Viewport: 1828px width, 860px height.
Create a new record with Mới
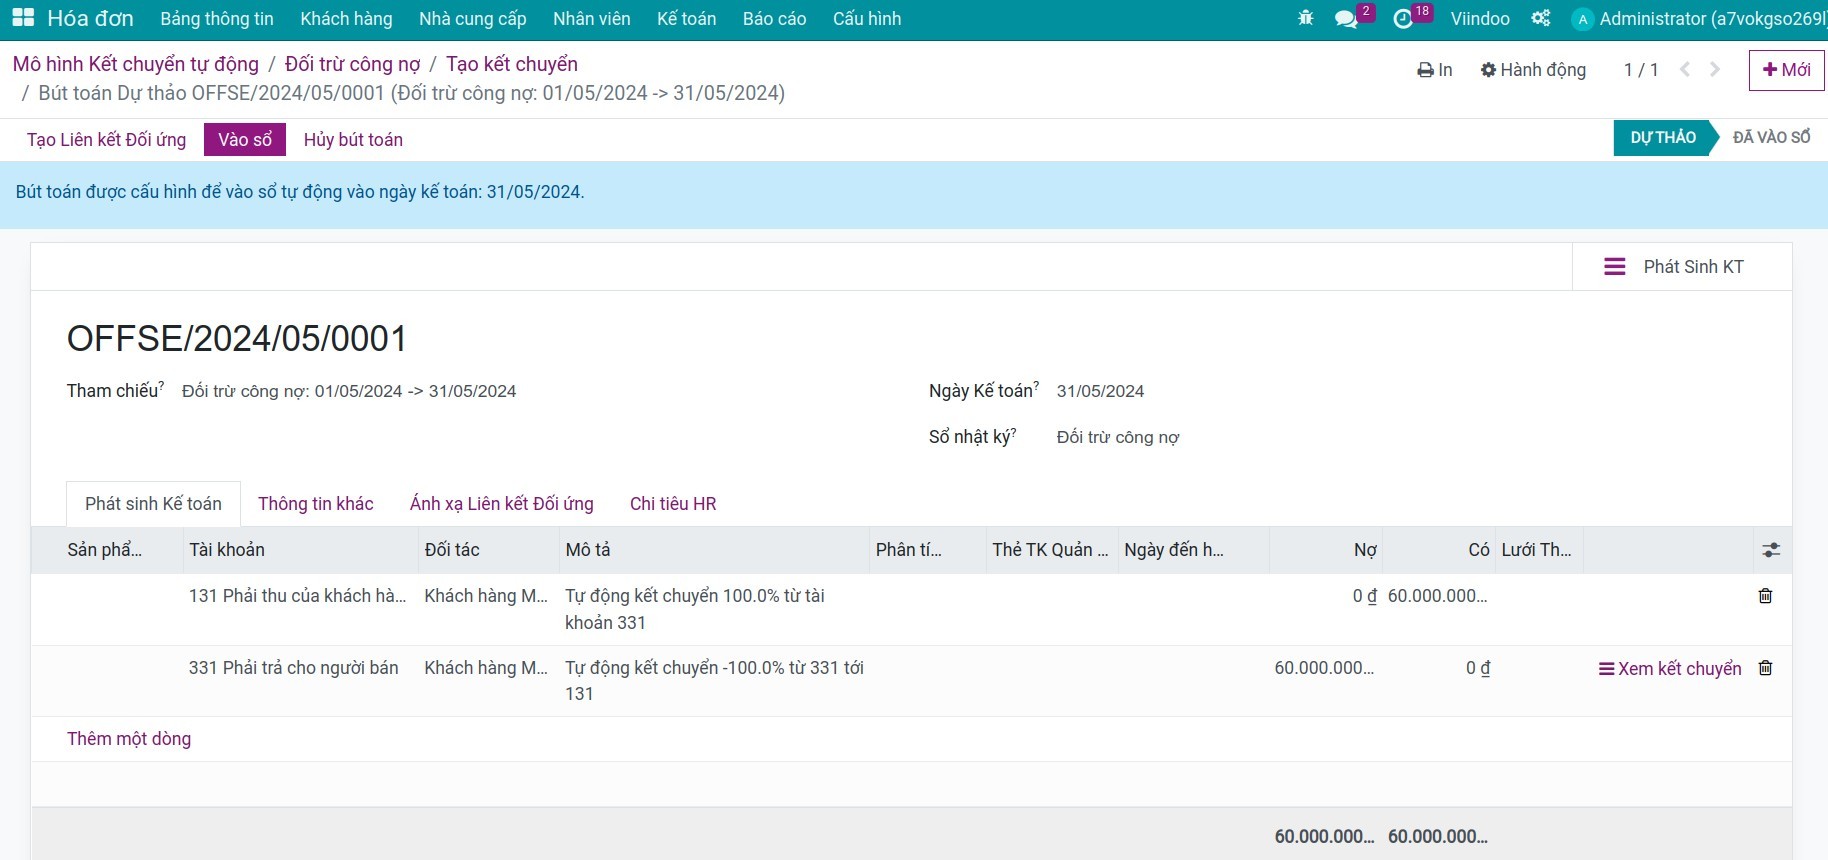(x=1787, y=70)
